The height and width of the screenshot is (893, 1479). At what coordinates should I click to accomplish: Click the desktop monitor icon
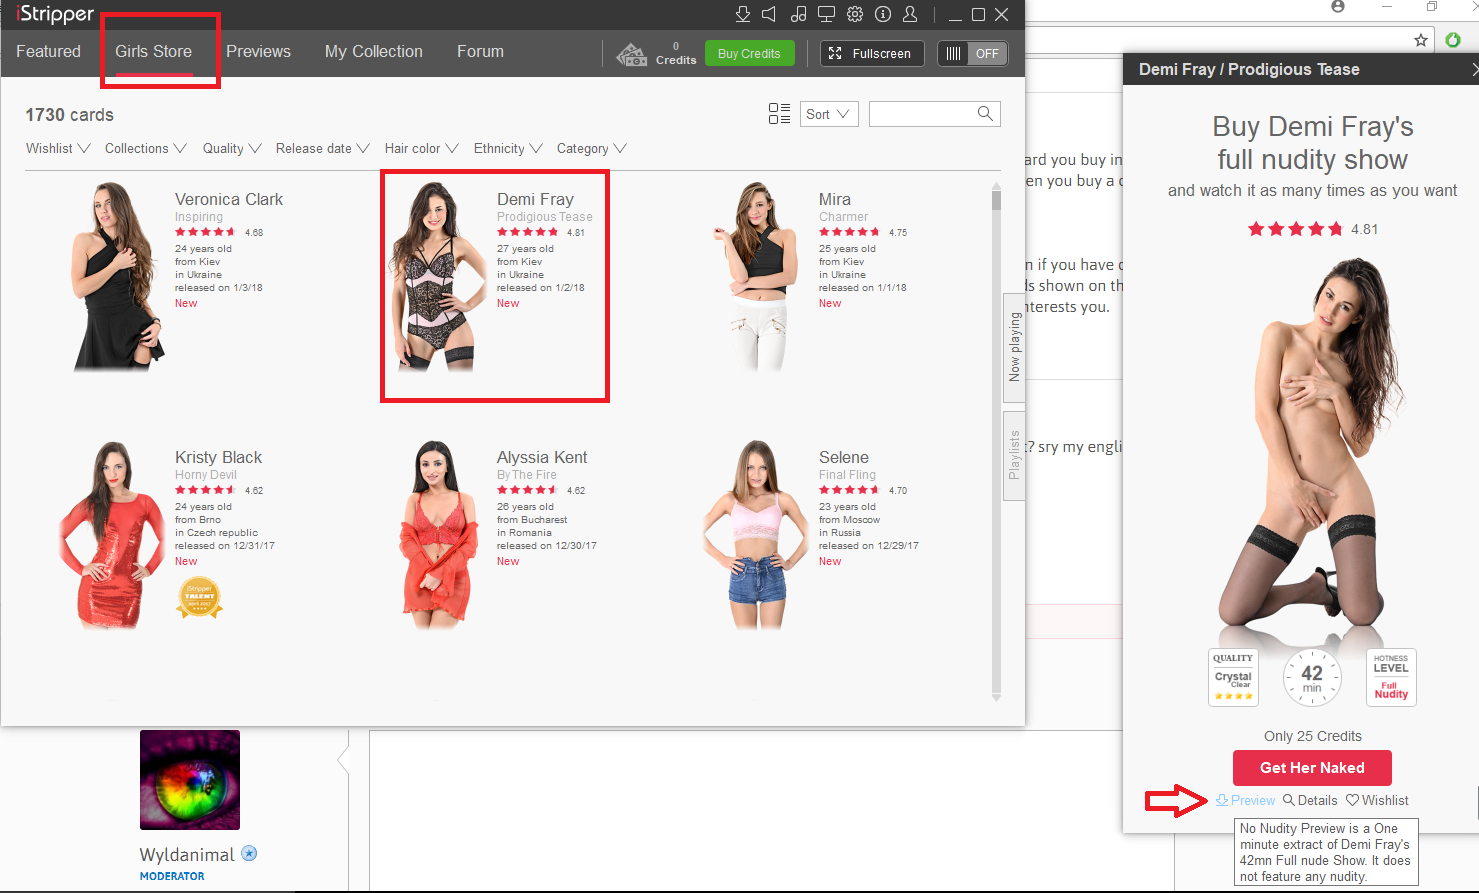826,14
